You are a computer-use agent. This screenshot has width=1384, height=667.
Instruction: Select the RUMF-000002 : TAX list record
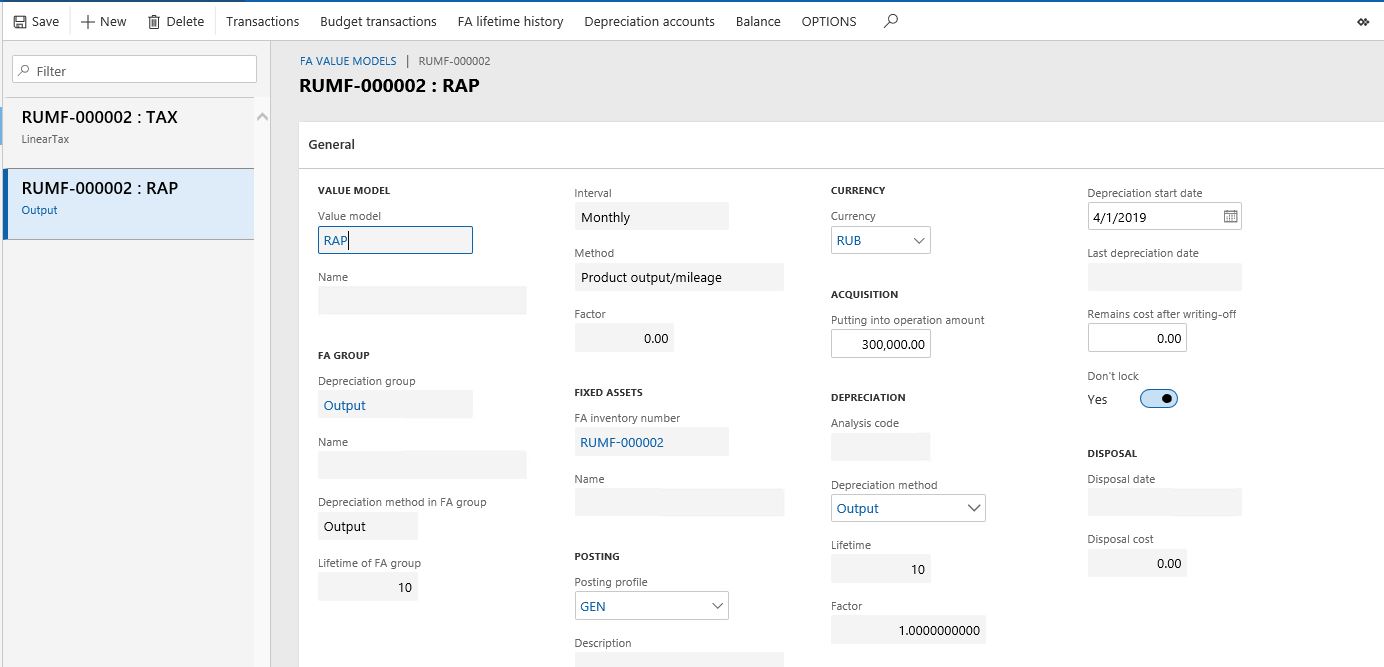128,126
